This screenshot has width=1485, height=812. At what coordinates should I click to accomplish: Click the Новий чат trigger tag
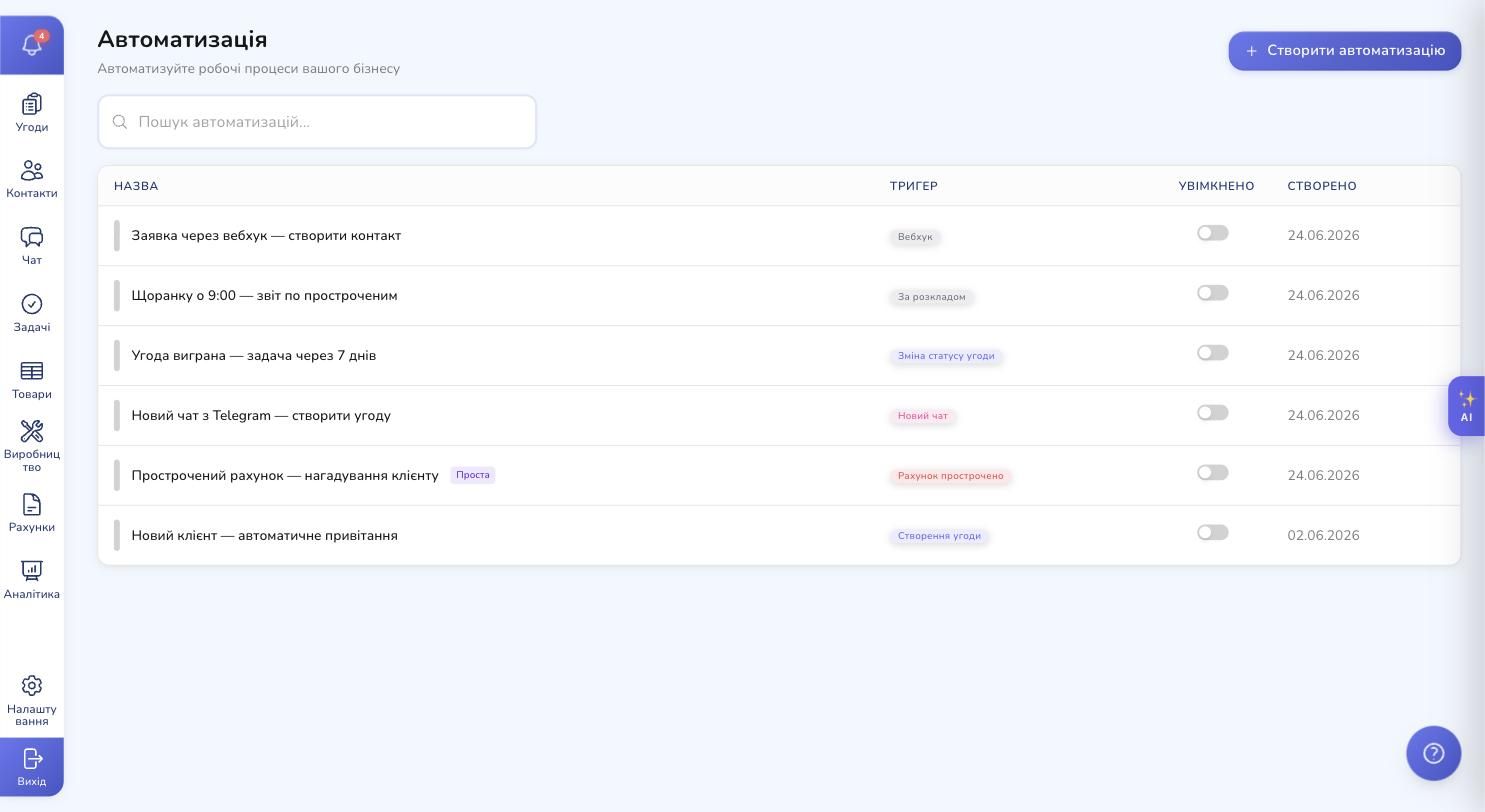point(923,416)
